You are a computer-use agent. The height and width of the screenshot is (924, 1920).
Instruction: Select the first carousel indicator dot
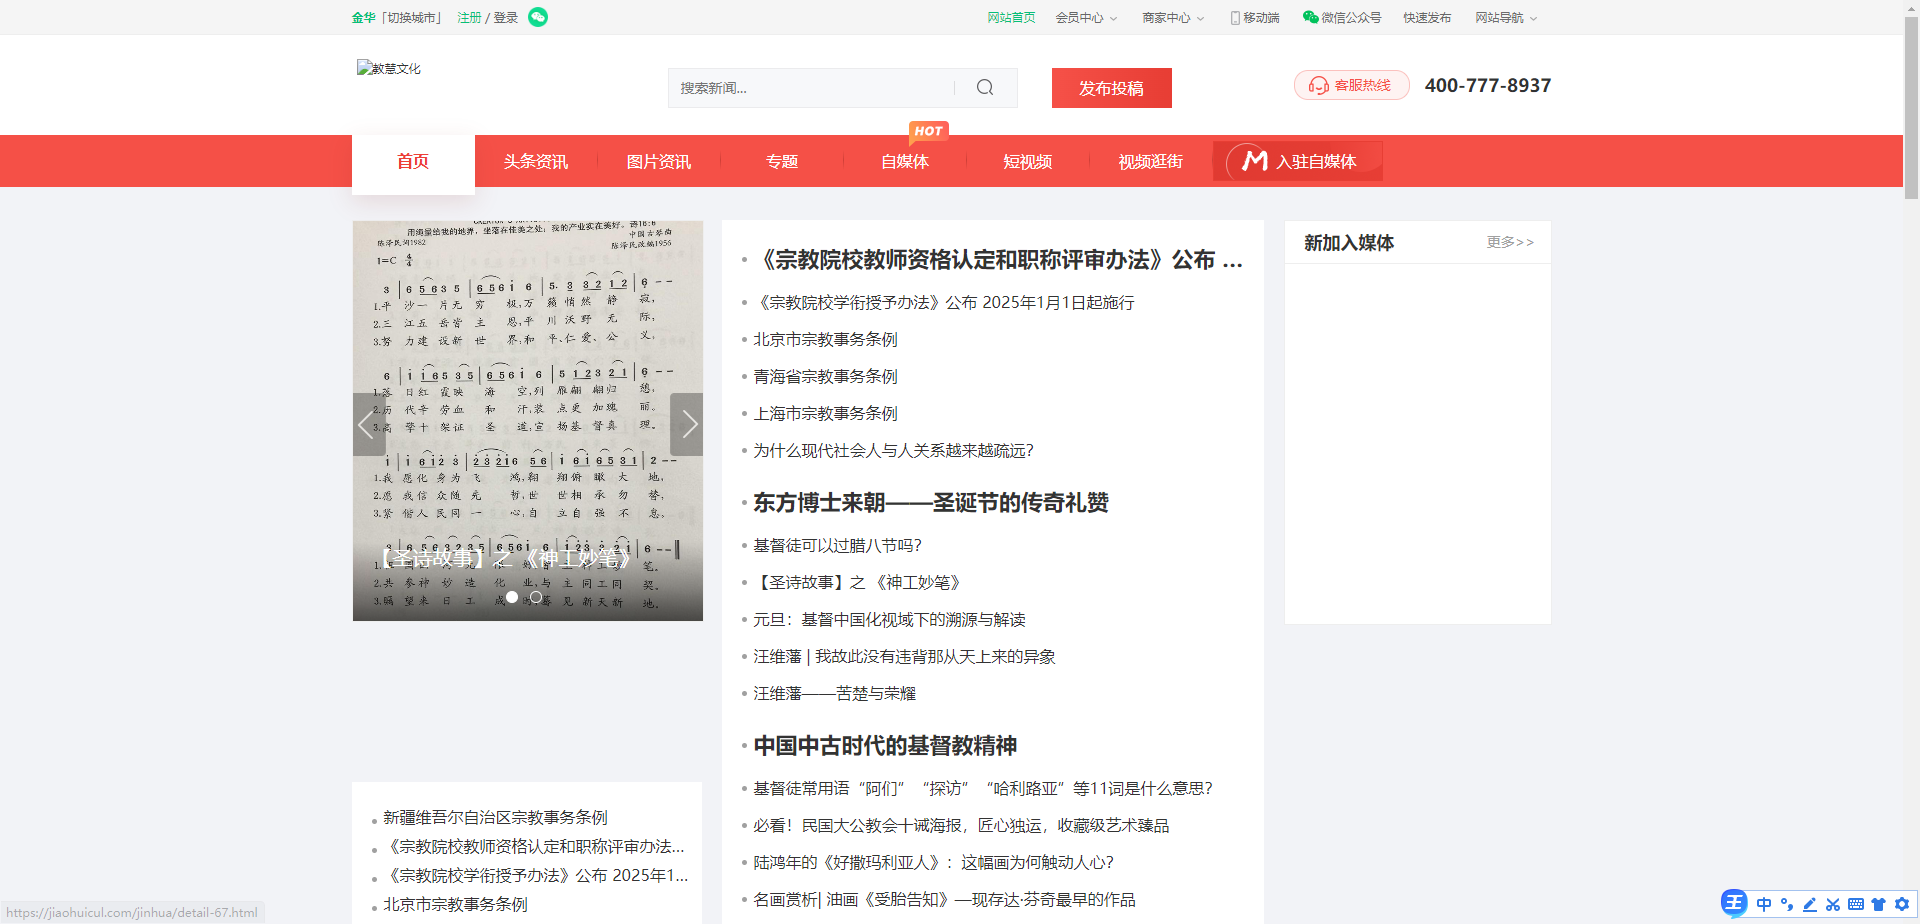coord(512,597)
